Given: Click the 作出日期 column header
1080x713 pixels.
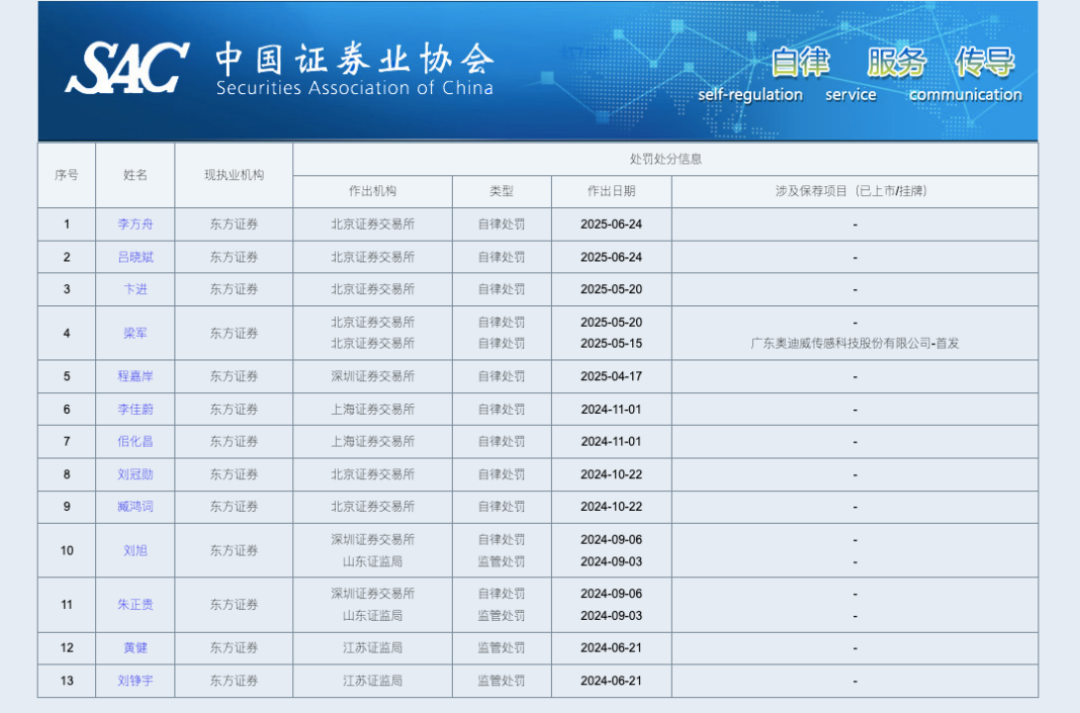Looking at the screenshot, I should coord(611,191).
